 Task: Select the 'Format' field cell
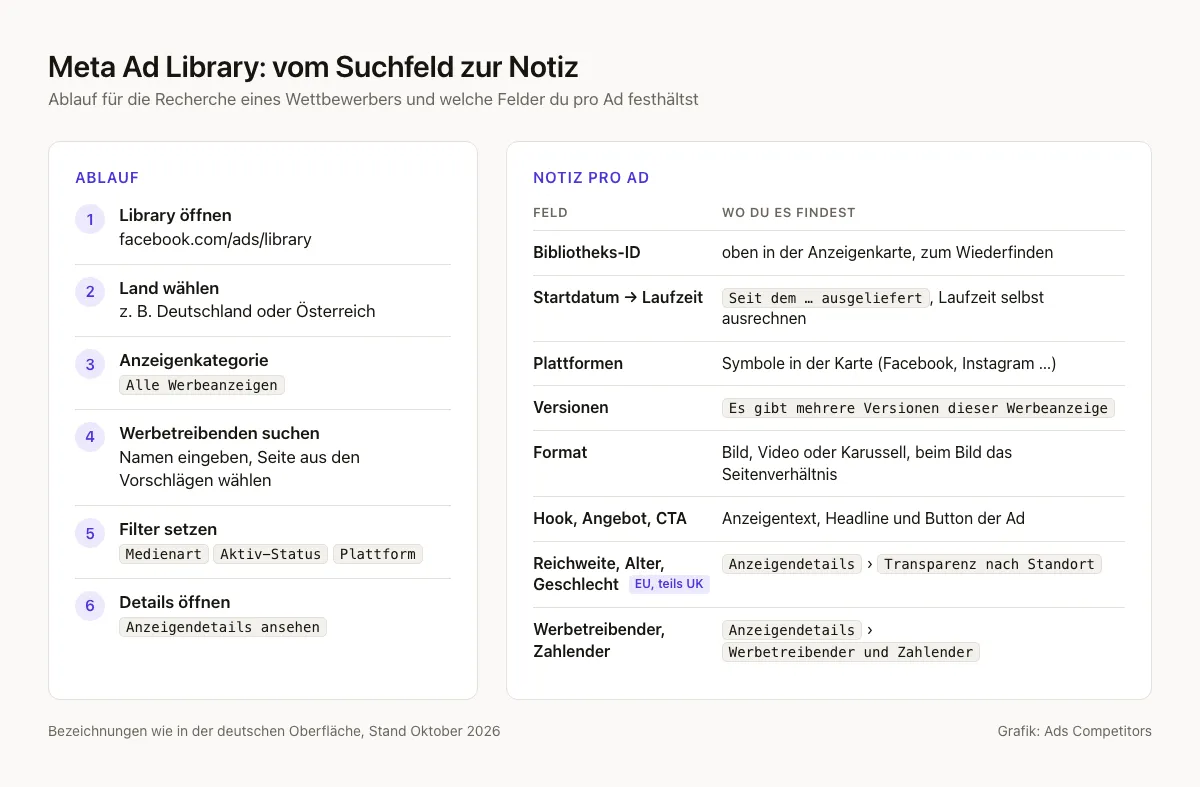560,452
